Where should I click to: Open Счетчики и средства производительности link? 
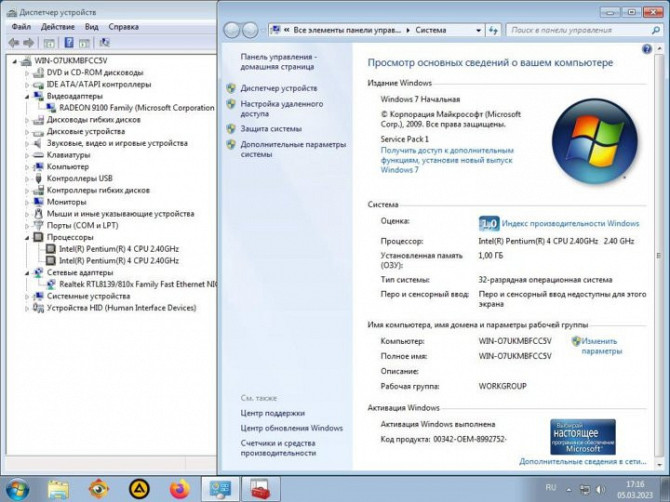coord(278,448)
